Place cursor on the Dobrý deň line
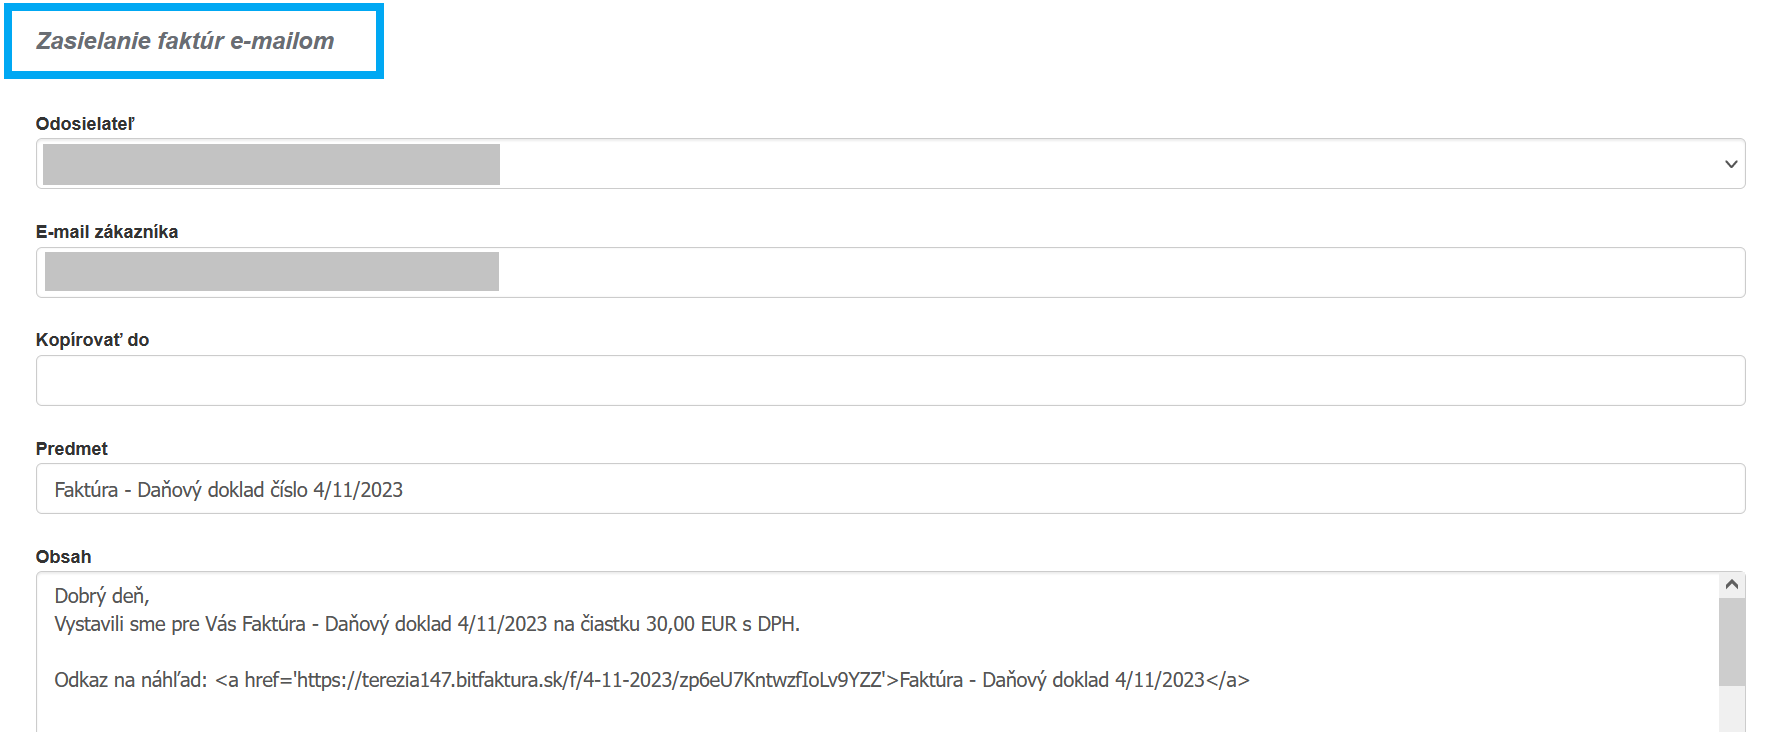 click(x=102, y=596)
